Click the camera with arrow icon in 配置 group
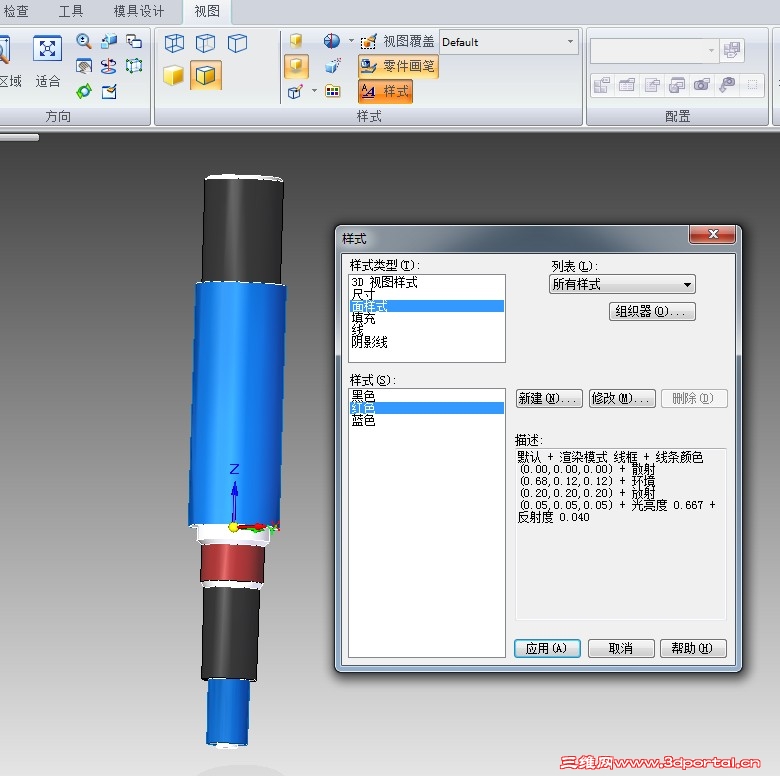 727,85
